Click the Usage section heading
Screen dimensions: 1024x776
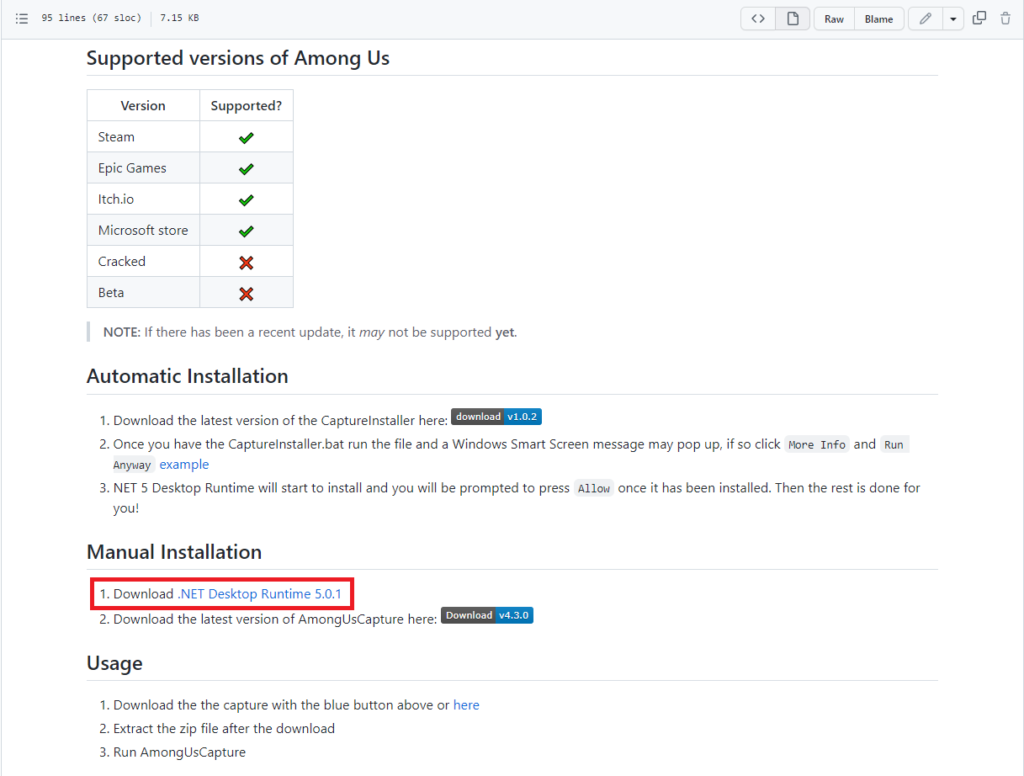click(x=114, y=663)
